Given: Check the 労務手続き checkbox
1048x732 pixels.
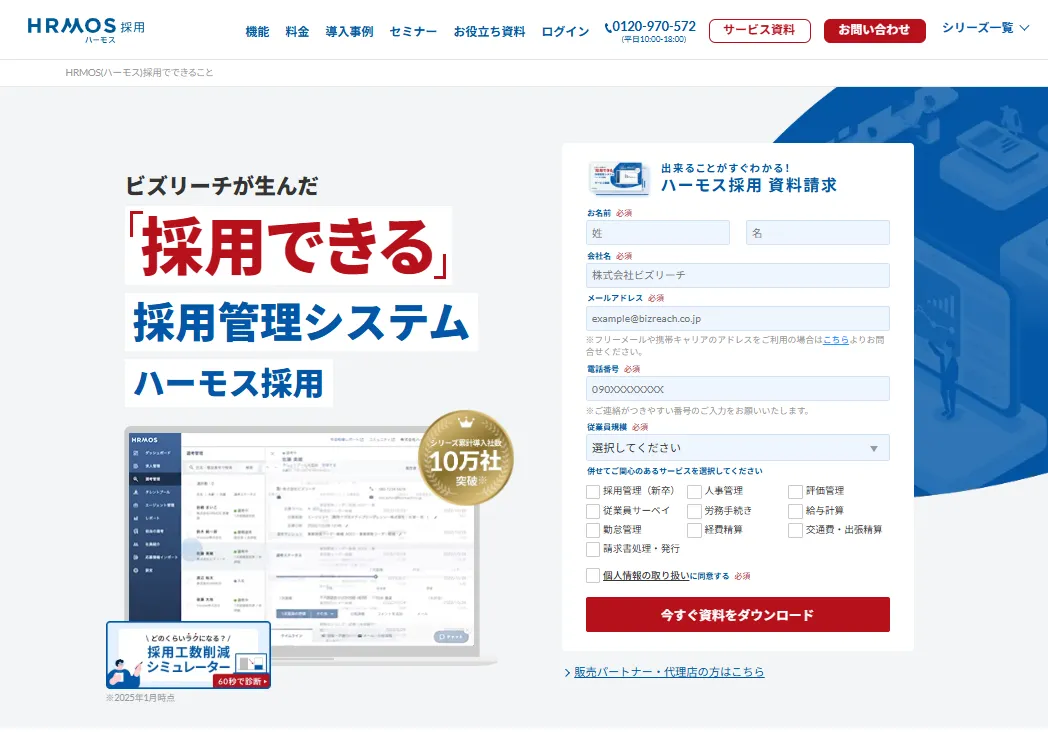Looking at the screenshot, I should pyautogui.click(x=694, y=511).
